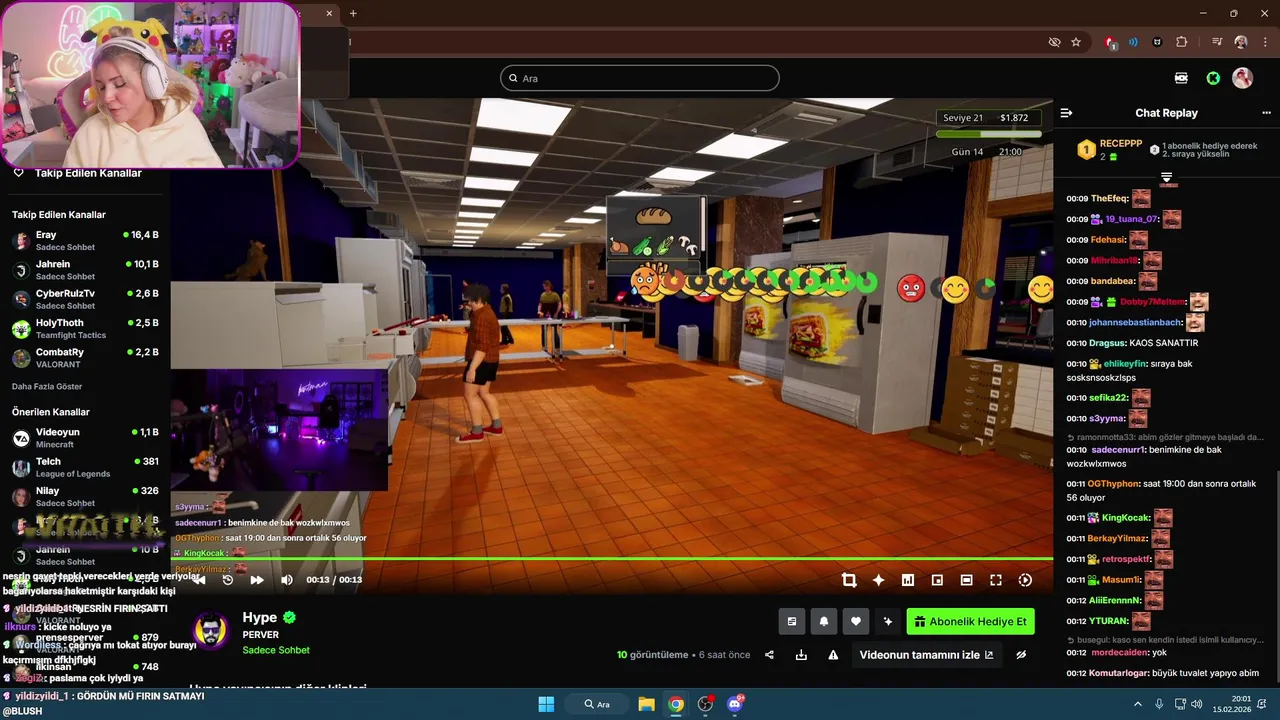
Task: Collapse chat with the arrow-lines icon
Action: (x=1066, y=113)
